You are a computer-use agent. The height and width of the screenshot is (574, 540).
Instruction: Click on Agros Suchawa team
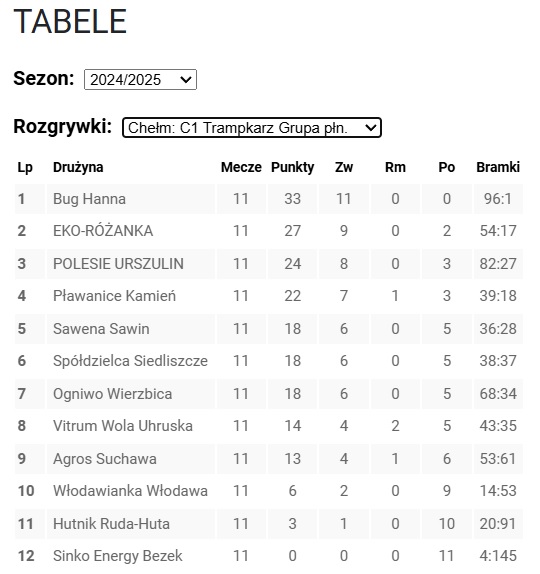pyautogui.click(x=105, y=459)
